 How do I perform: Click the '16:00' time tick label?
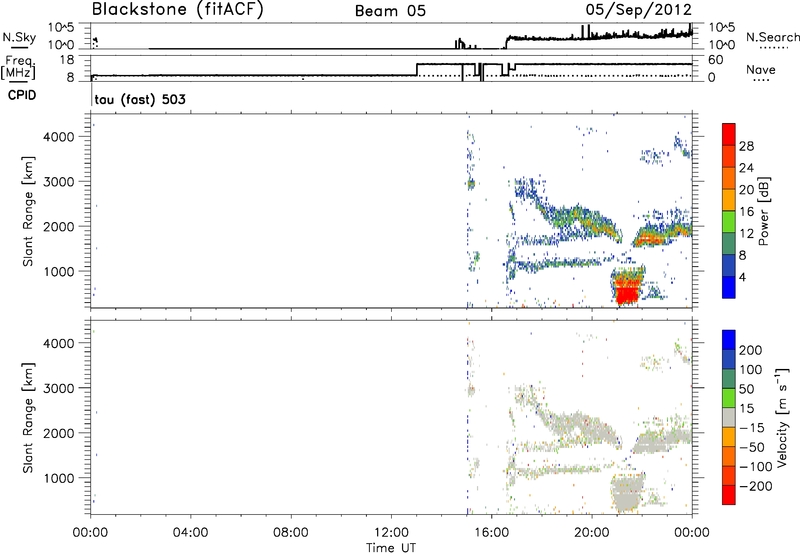[491, 533]
